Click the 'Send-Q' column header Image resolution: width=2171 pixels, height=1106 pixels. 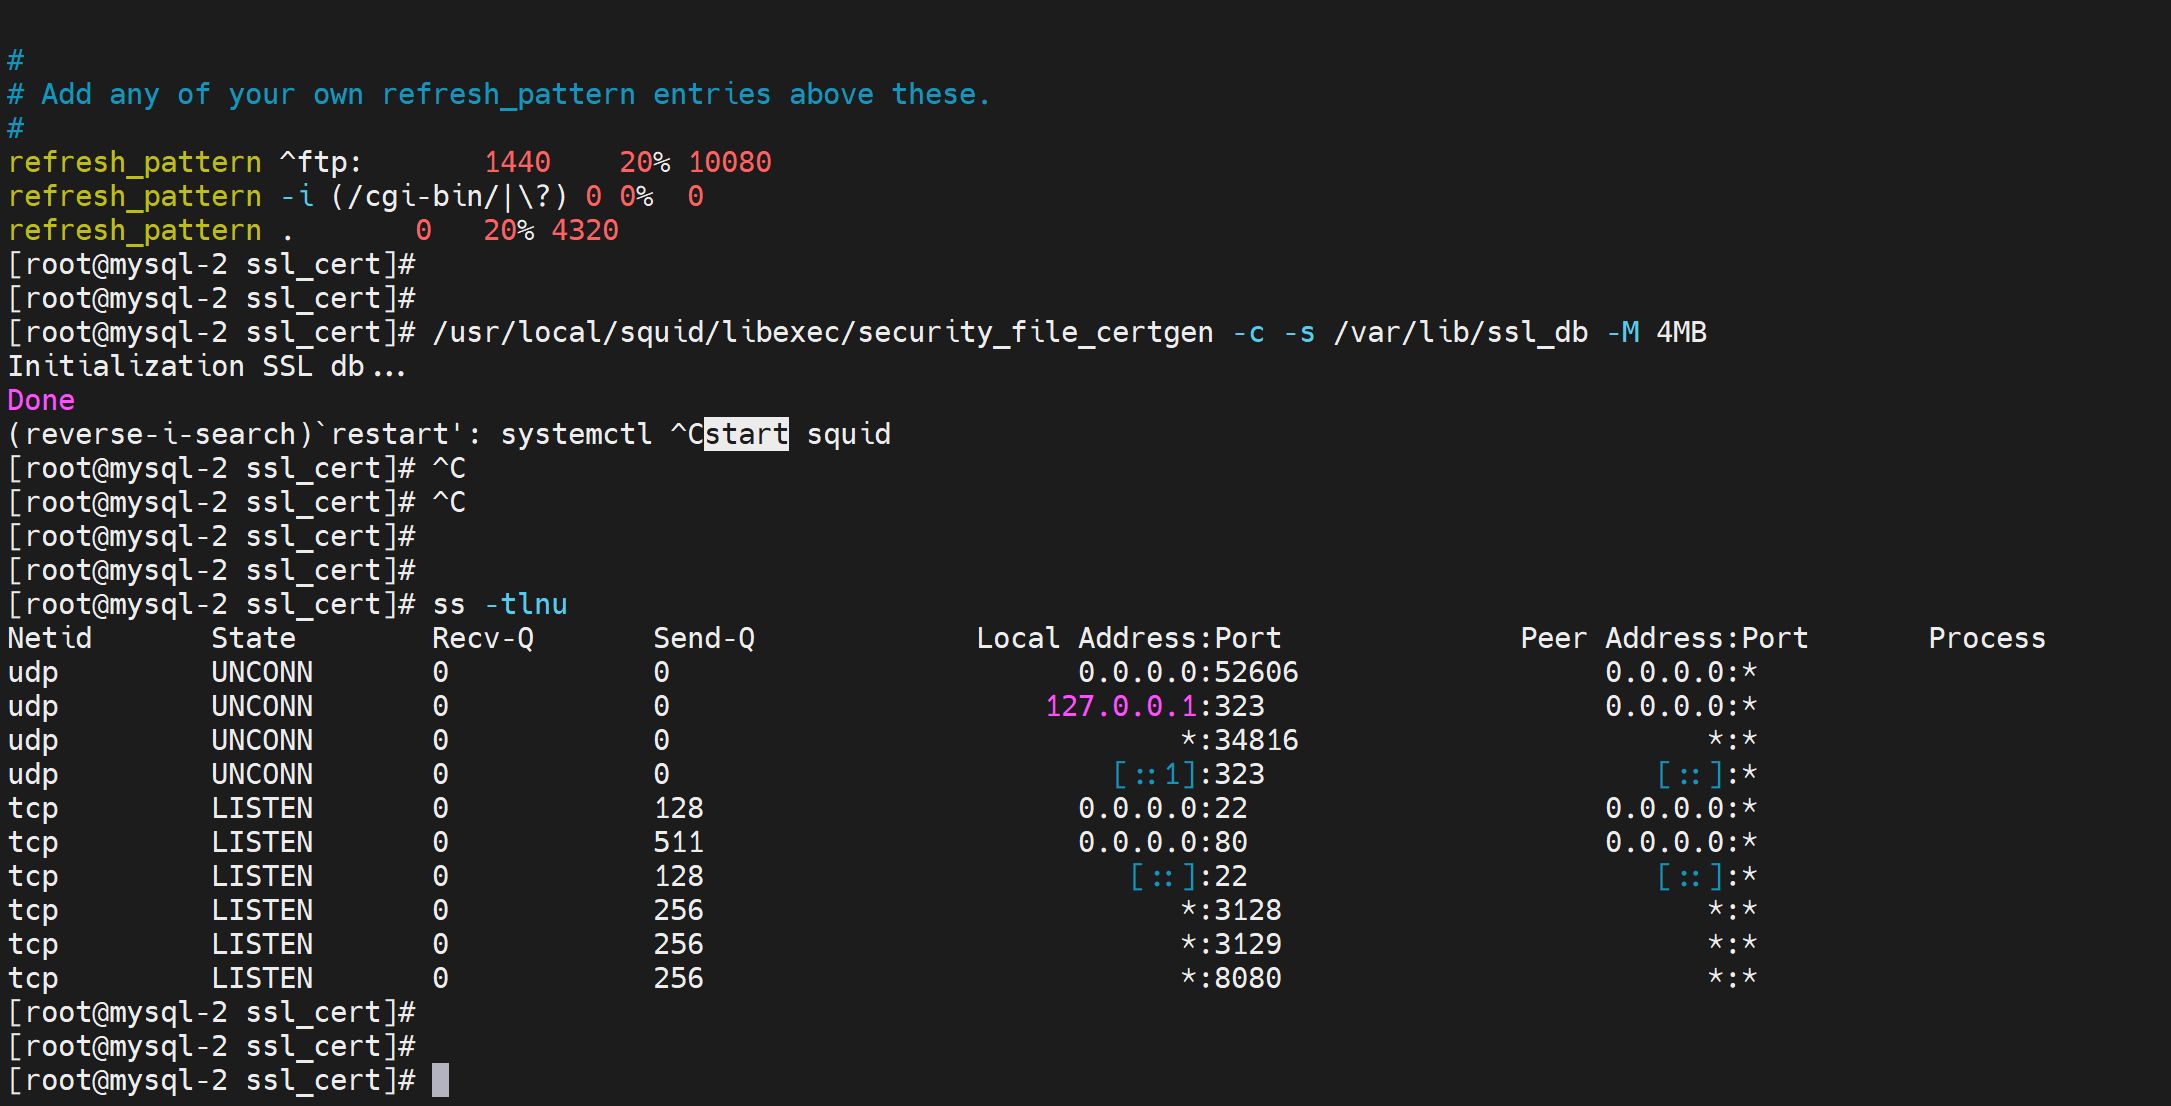703,638
